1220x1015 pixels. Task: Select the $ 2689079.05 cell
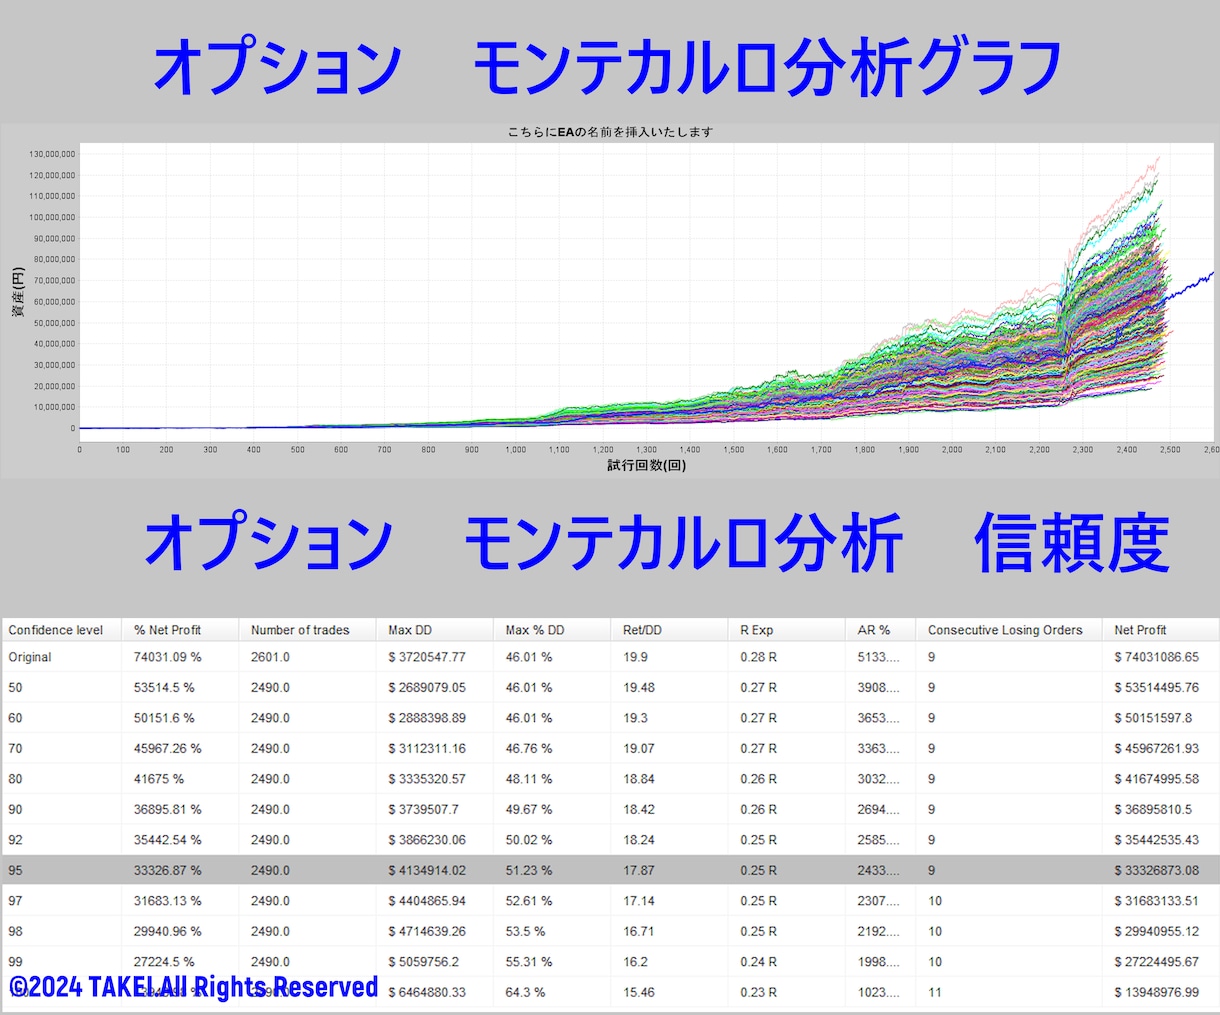(427, 687)
